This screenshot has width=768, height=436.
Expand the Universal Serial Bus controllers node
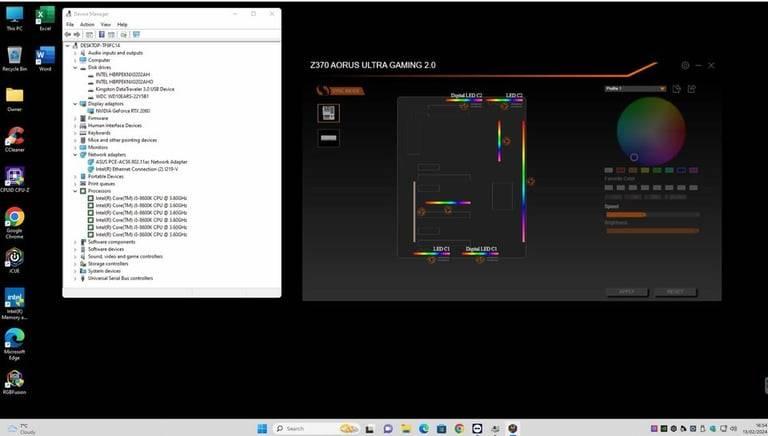75,278
